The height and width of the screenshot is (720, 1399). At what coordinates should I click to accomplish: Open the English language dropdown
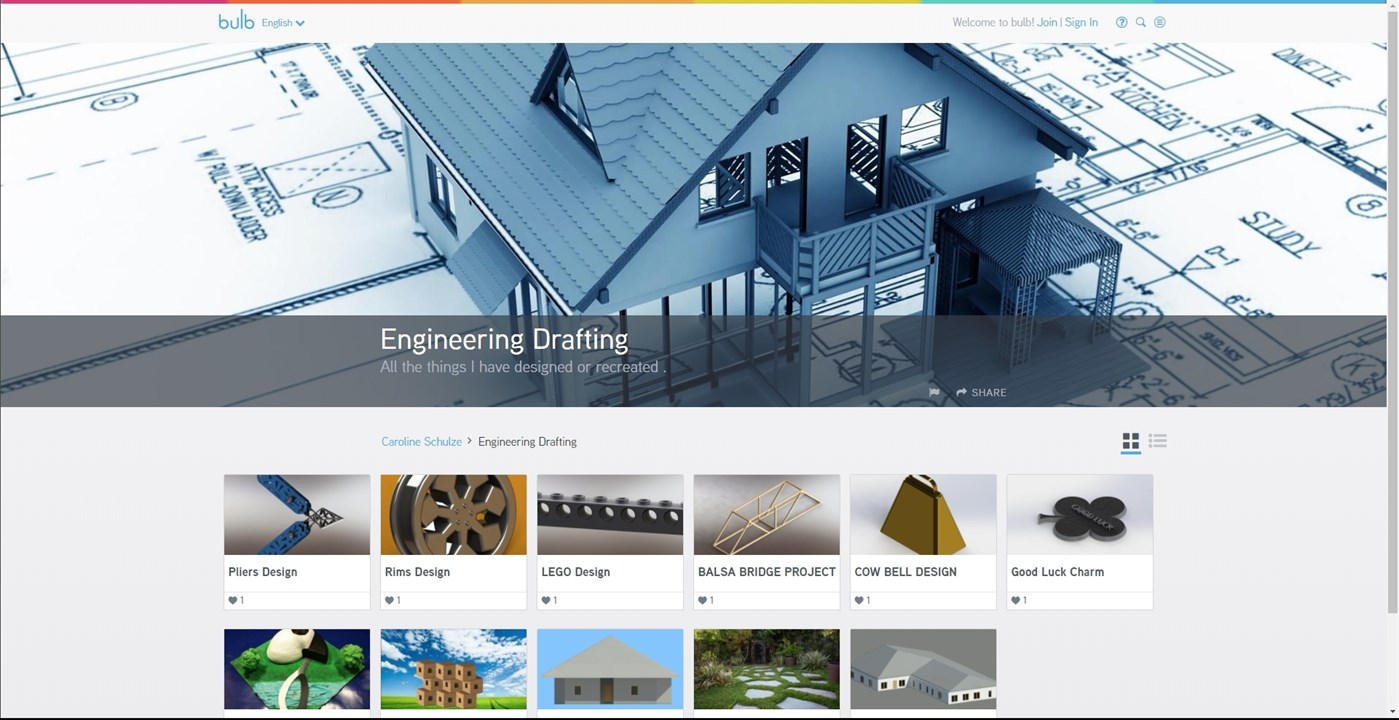click(283, 23)
